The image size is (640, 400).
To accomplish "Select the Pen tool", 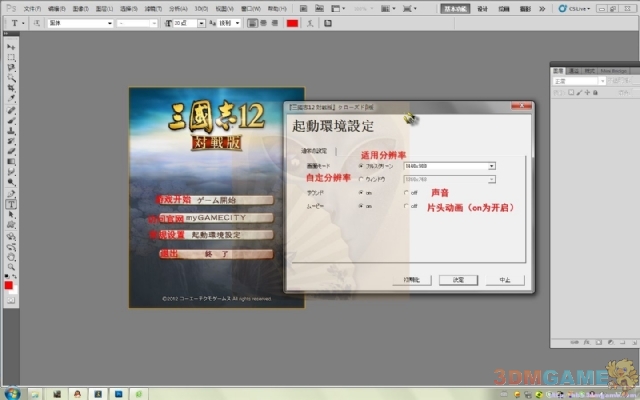I will (x=11, y=193).
